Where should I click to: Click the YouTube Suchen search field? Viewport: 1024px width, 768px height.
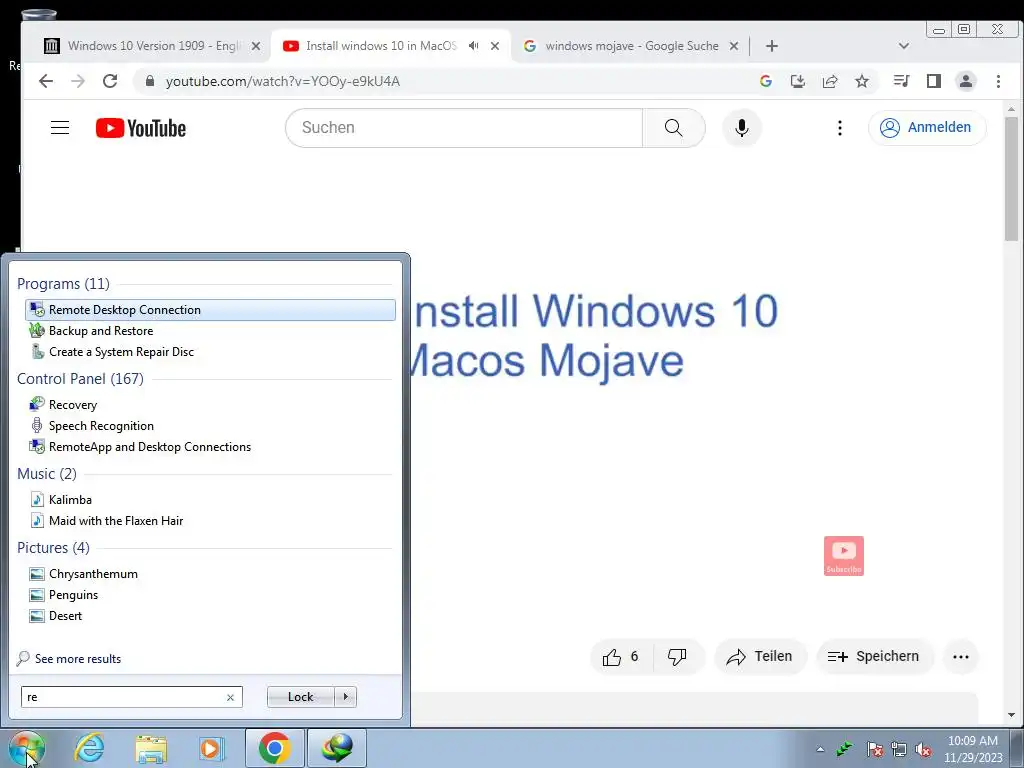[x=464, y=127]
